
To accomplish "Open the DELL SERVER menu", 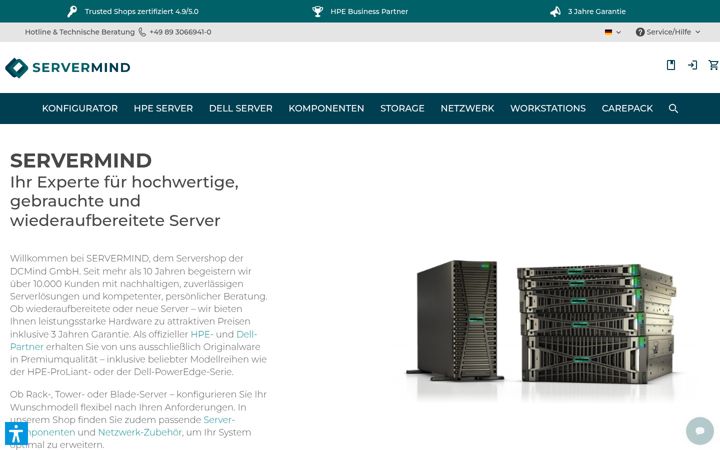I will click(241, 108).
